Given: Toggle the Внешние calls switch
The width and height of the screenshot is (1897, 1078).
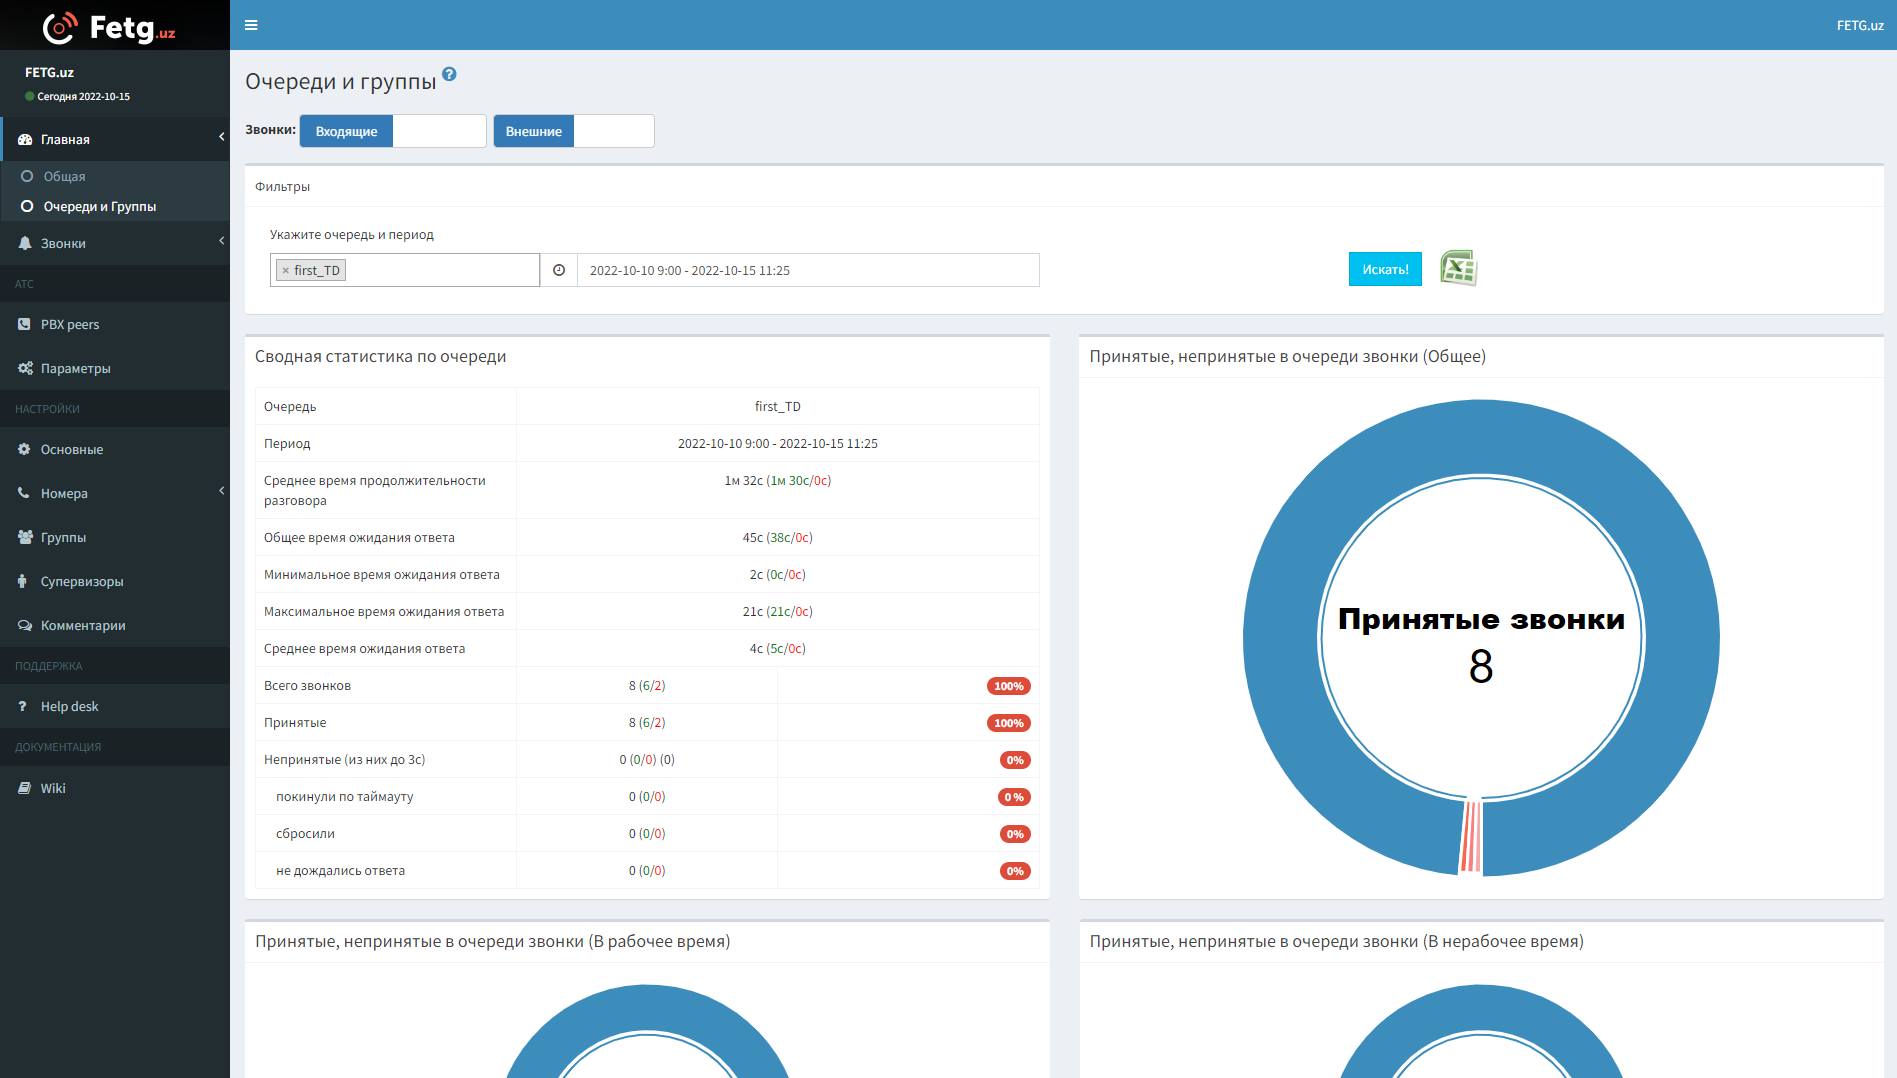Looking at the screenshot, I should 573,131.
